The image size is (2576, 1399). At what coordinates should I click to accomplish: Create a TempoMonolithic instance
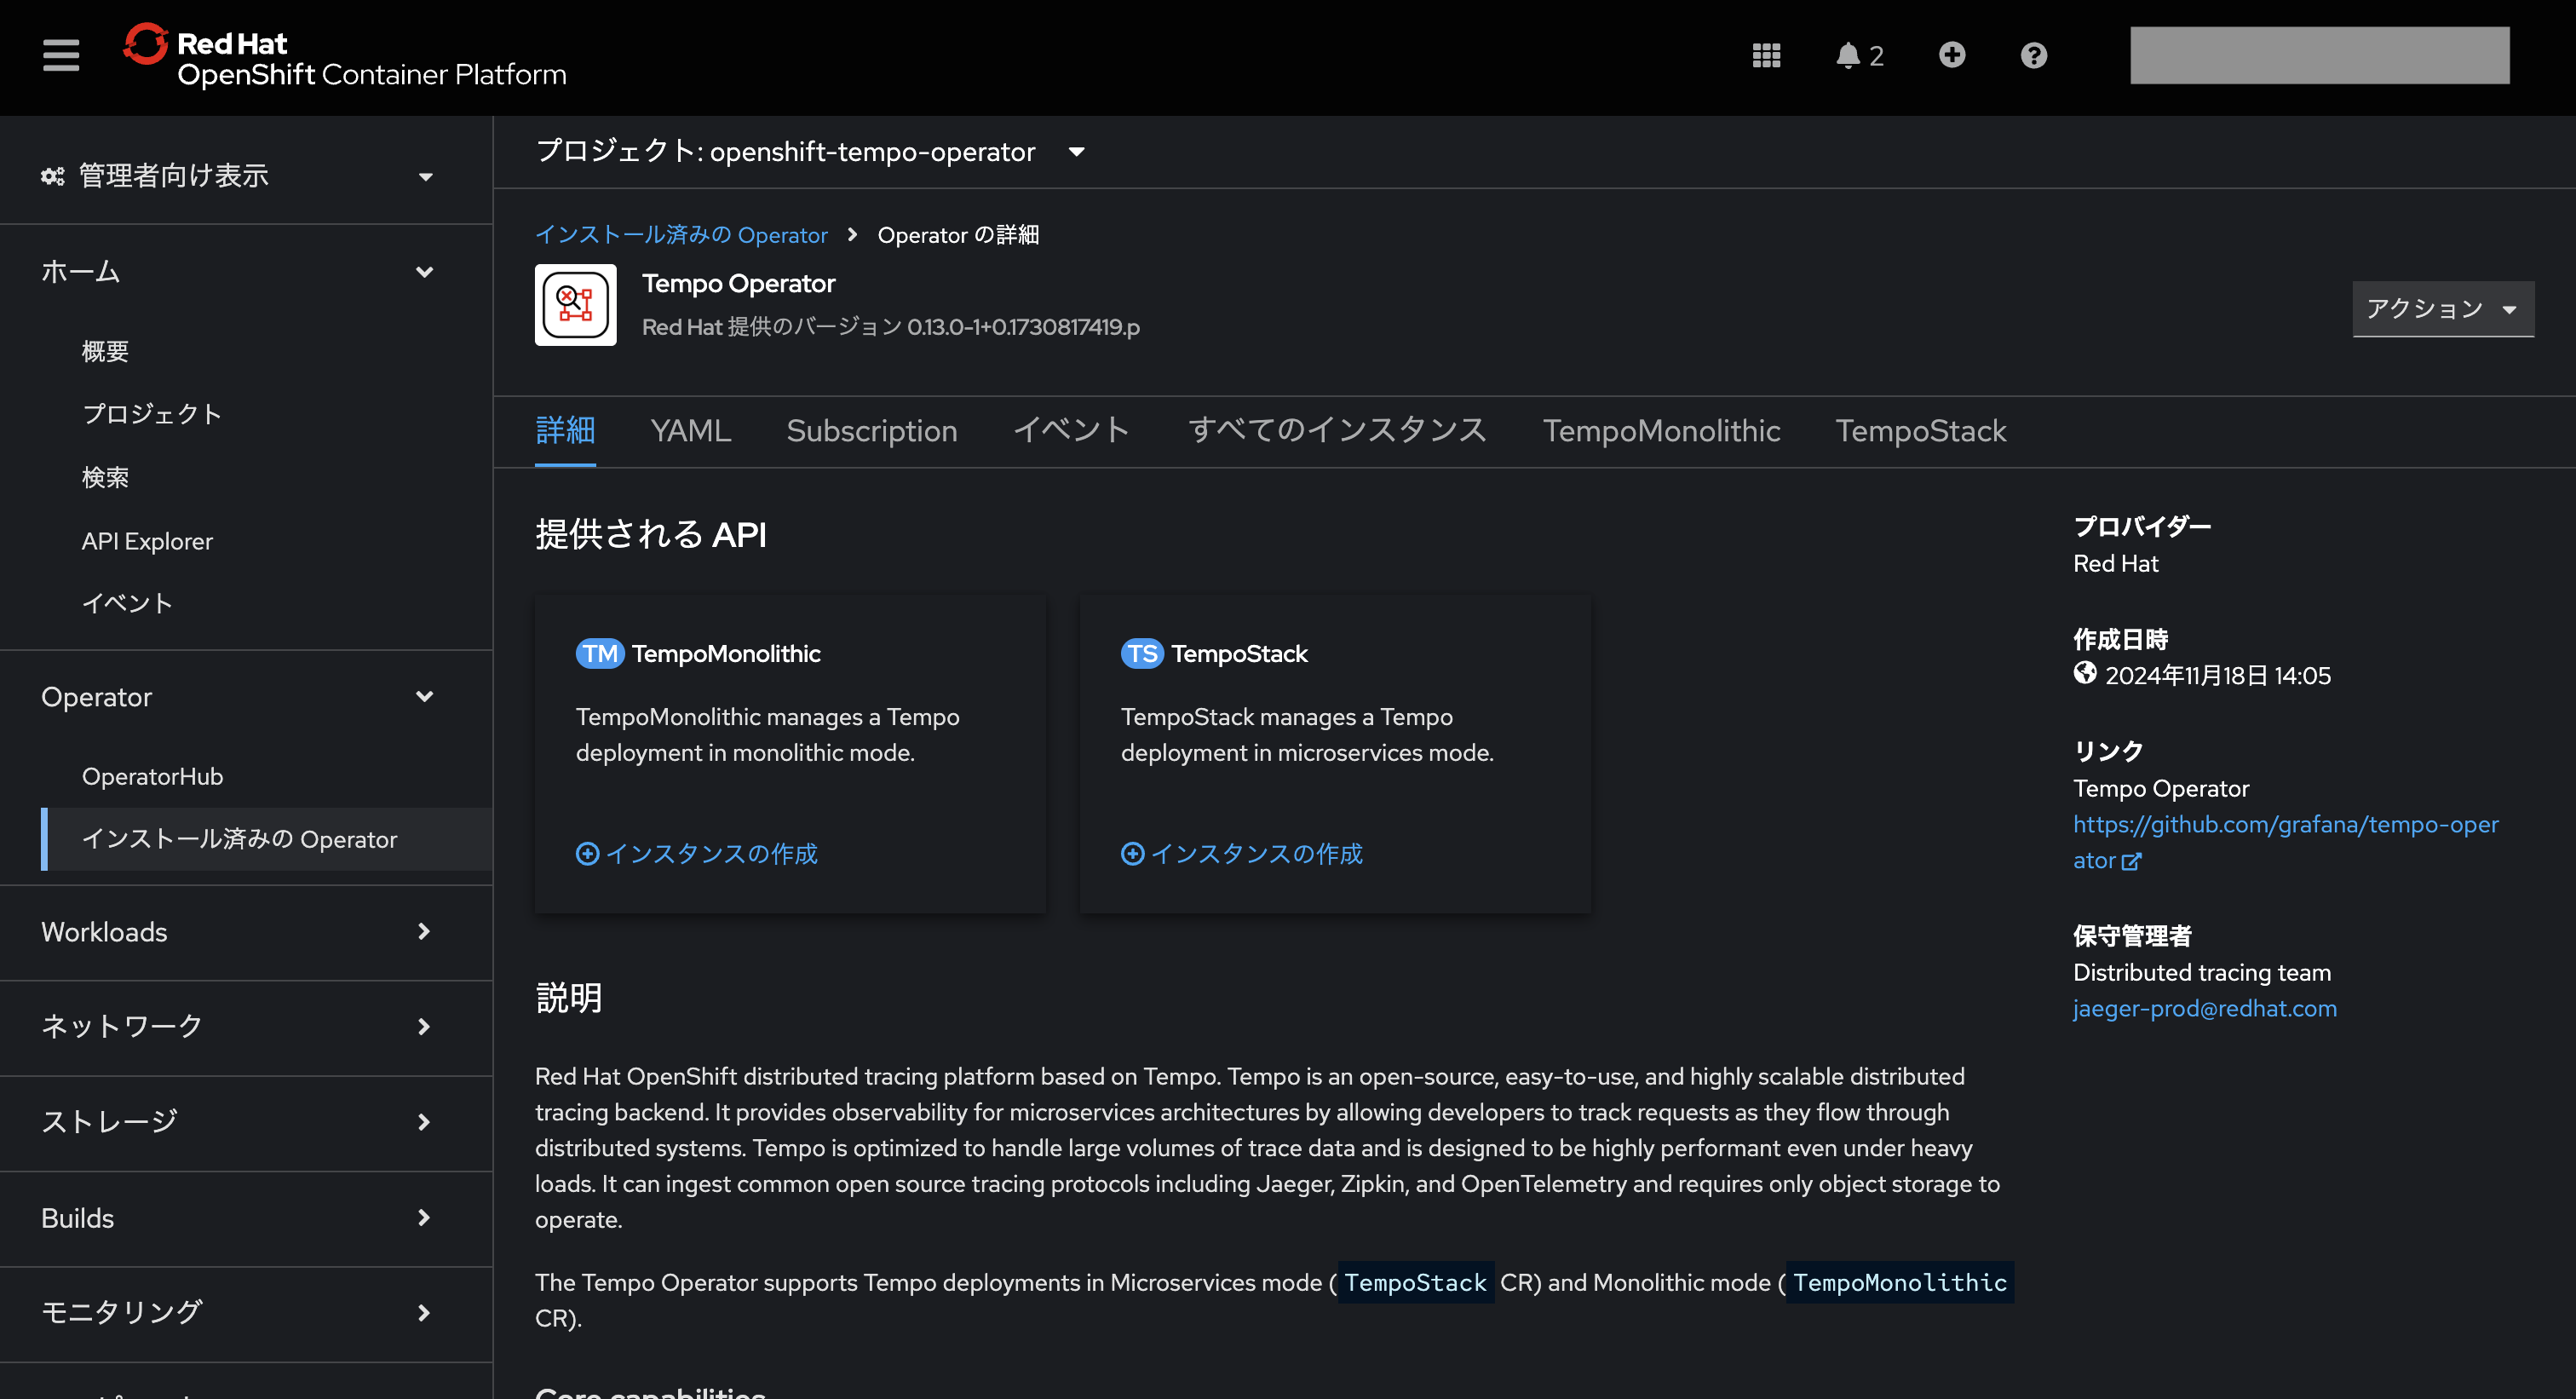pyautogui.click(x=697, y=853)
